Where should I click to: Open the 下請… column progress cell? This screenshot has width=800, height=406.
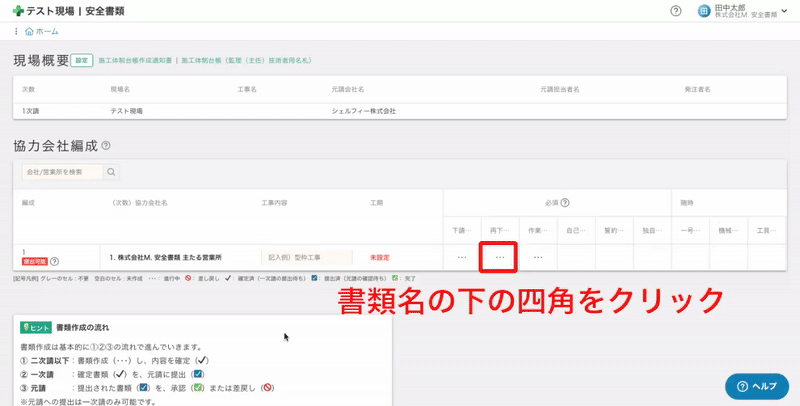[x=462, y=258]
